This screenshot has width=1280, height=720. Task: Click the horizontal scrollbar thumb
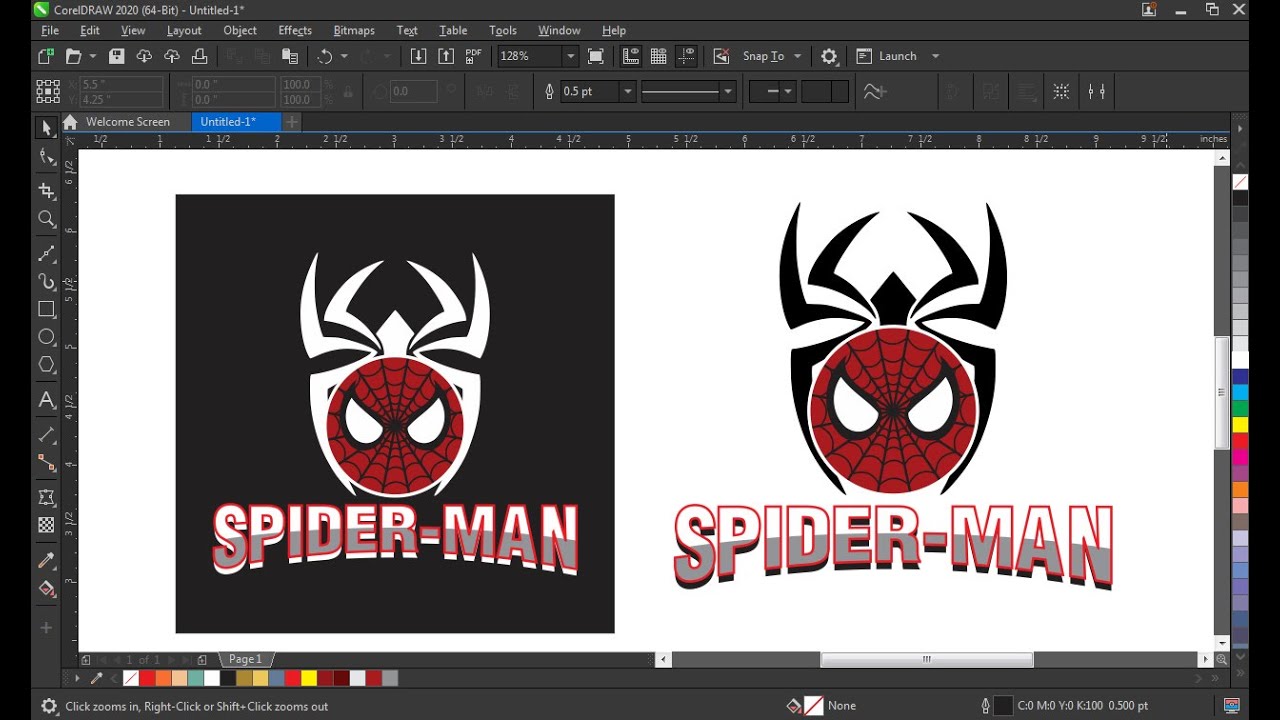pos(927,660)
